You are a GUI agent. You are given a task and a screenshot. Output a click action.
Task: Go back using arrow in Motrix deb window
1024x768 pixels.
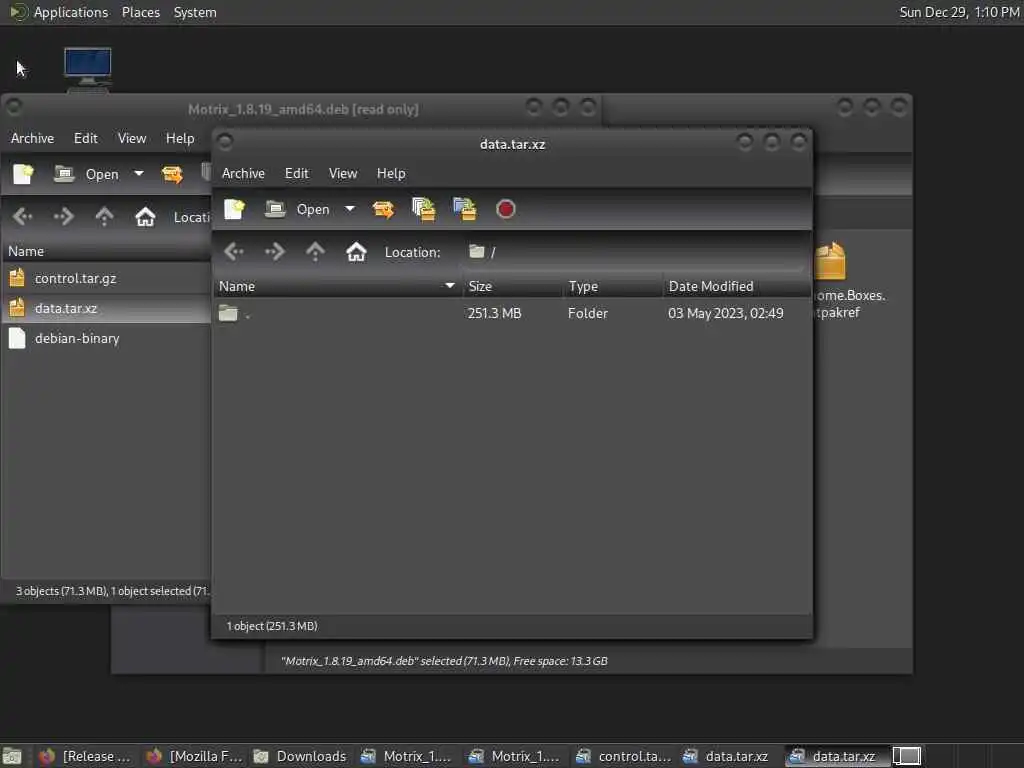point(23,216)
